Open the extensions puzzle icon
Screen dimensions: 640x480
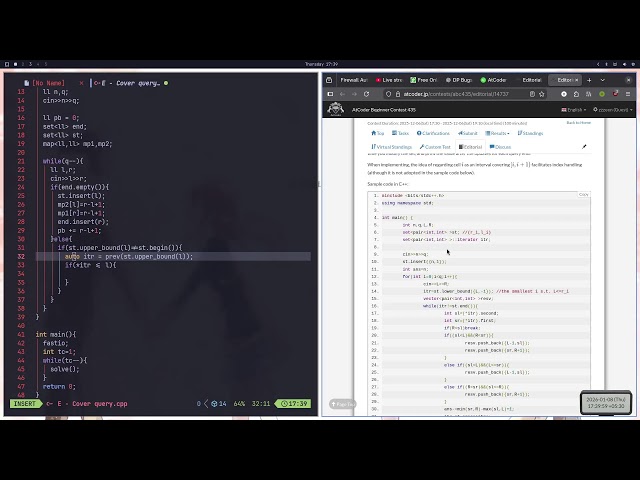click(576, 94)
